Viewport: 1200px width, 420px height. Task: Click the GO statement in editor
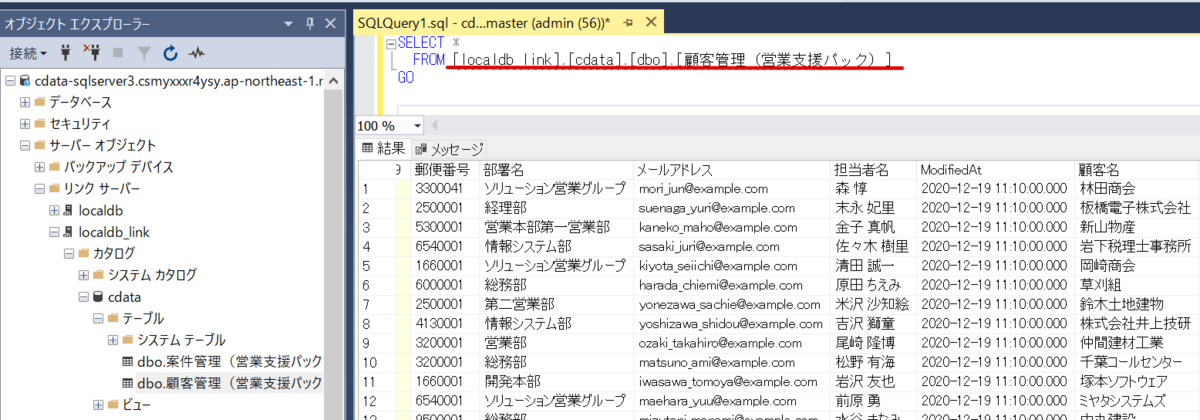pyautogui.click(x=406, y=78)
